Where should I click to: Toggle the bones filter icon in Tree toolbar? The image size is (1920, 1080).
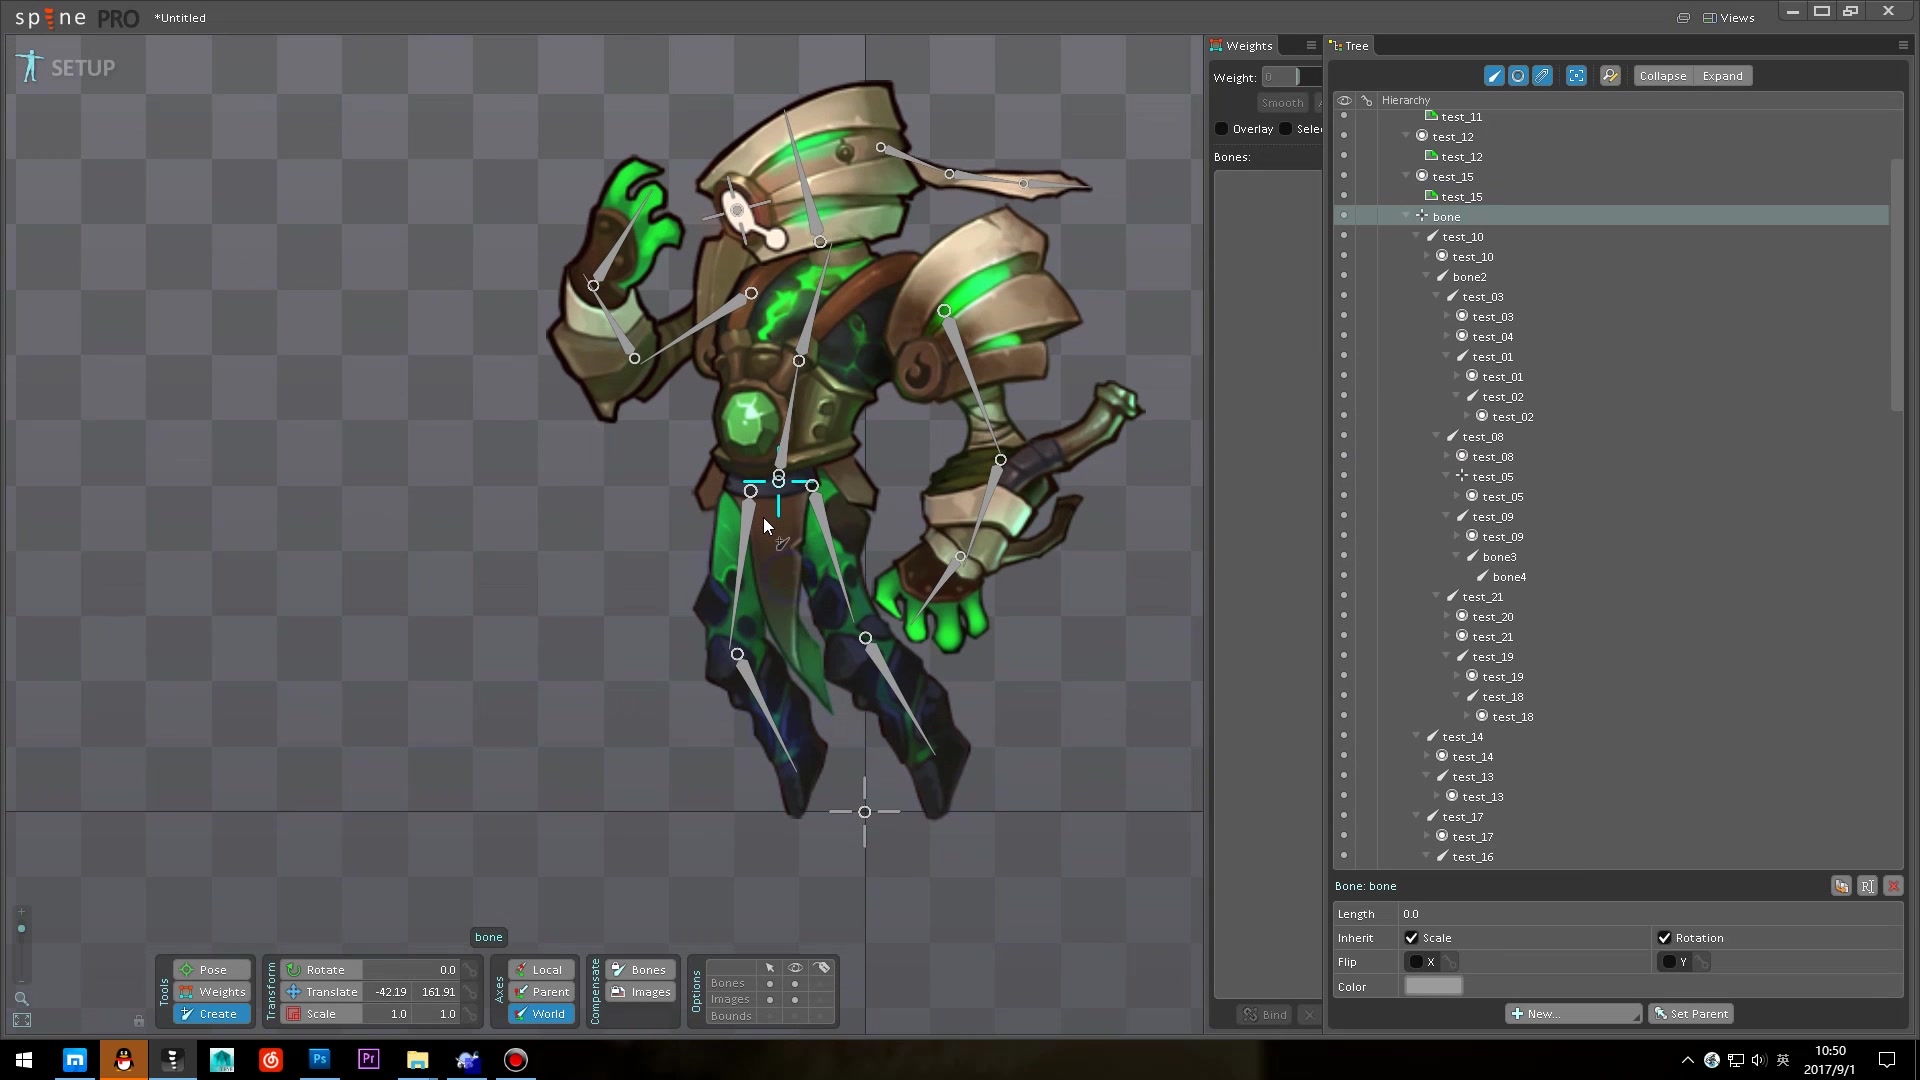[1494, 76]
